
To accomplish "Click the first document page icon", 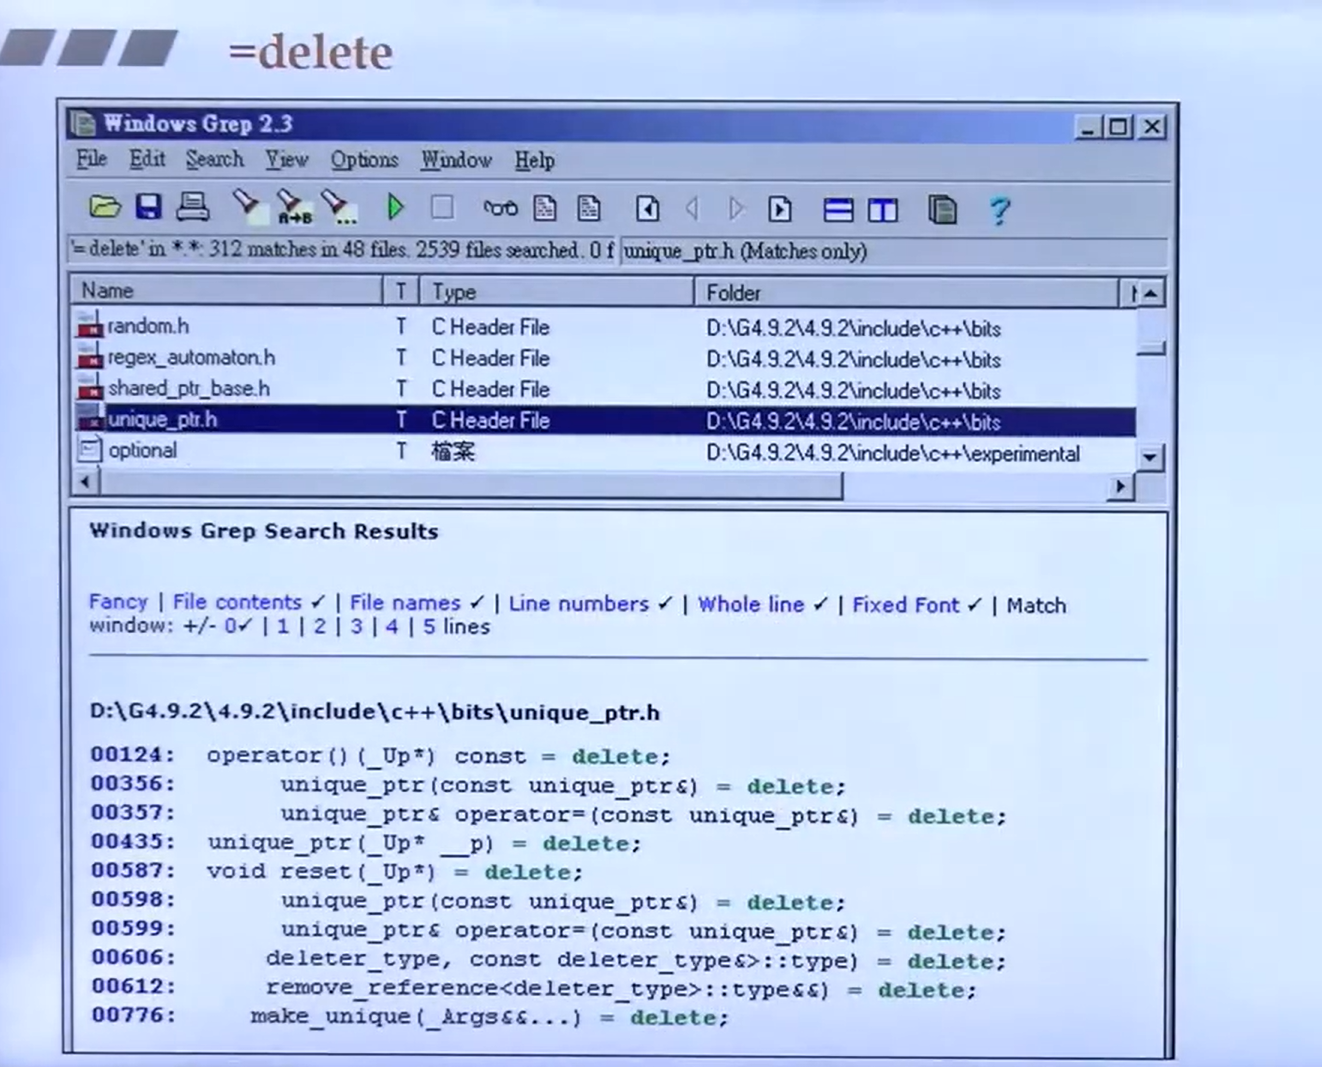I will pyautogui.click(x=545, y=208).
